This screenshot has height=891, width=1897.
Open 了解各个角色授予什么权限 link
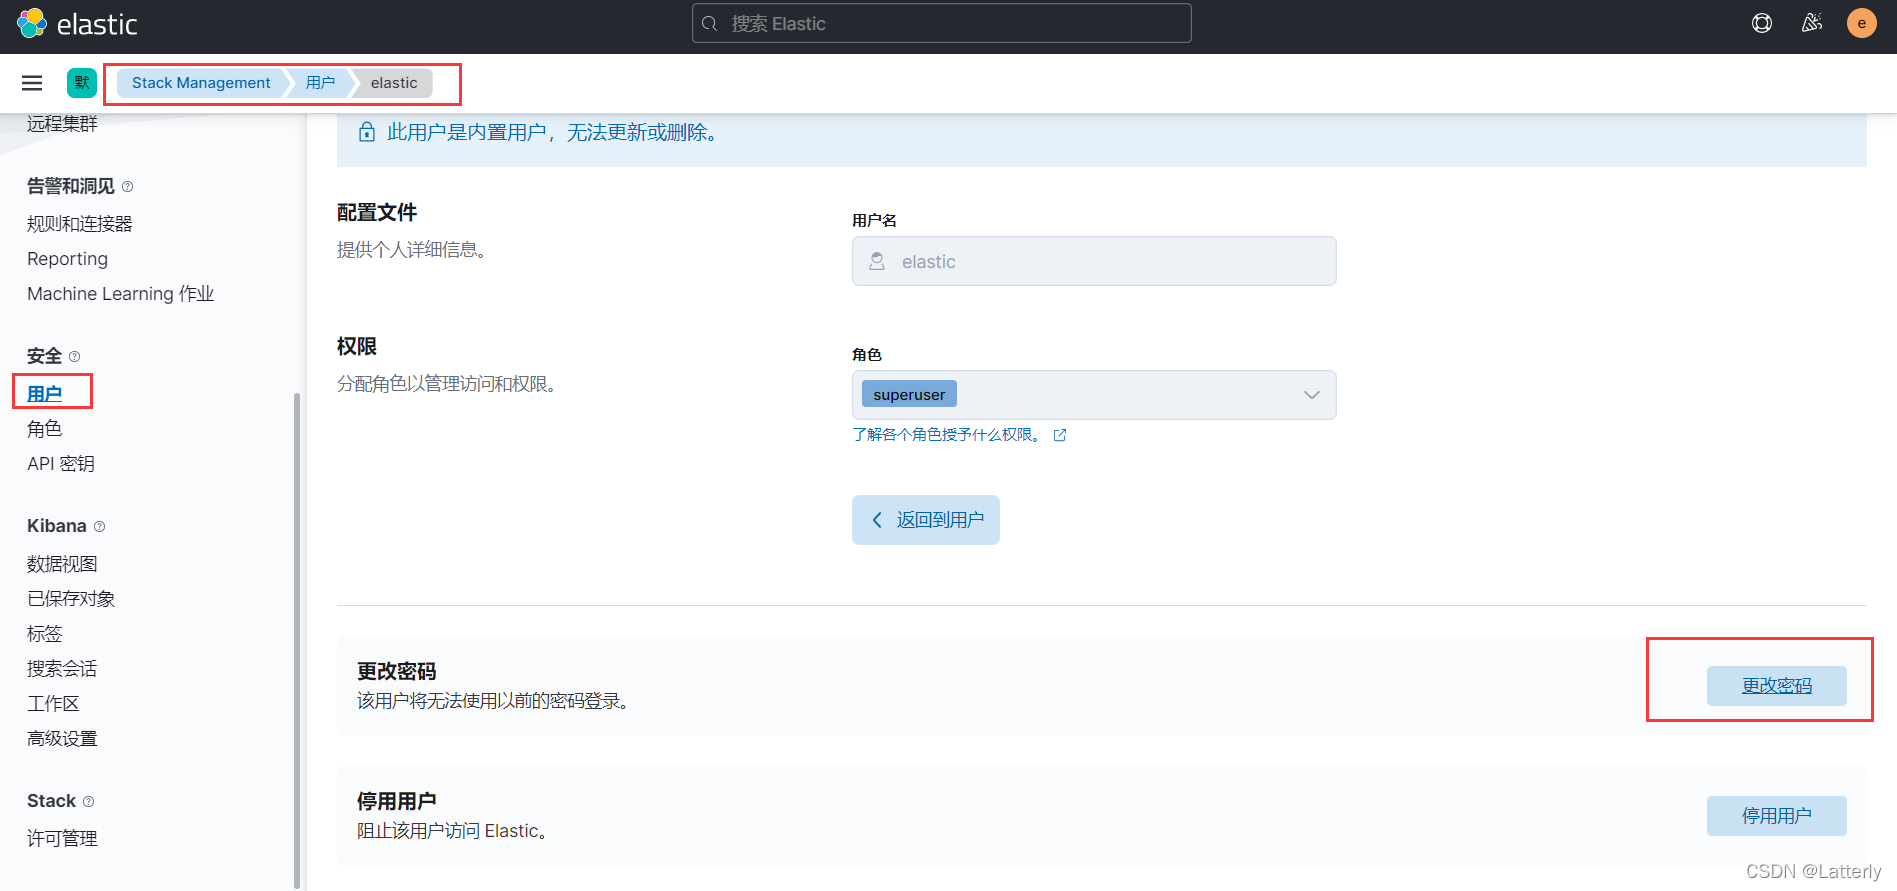[x=945, y=435]
